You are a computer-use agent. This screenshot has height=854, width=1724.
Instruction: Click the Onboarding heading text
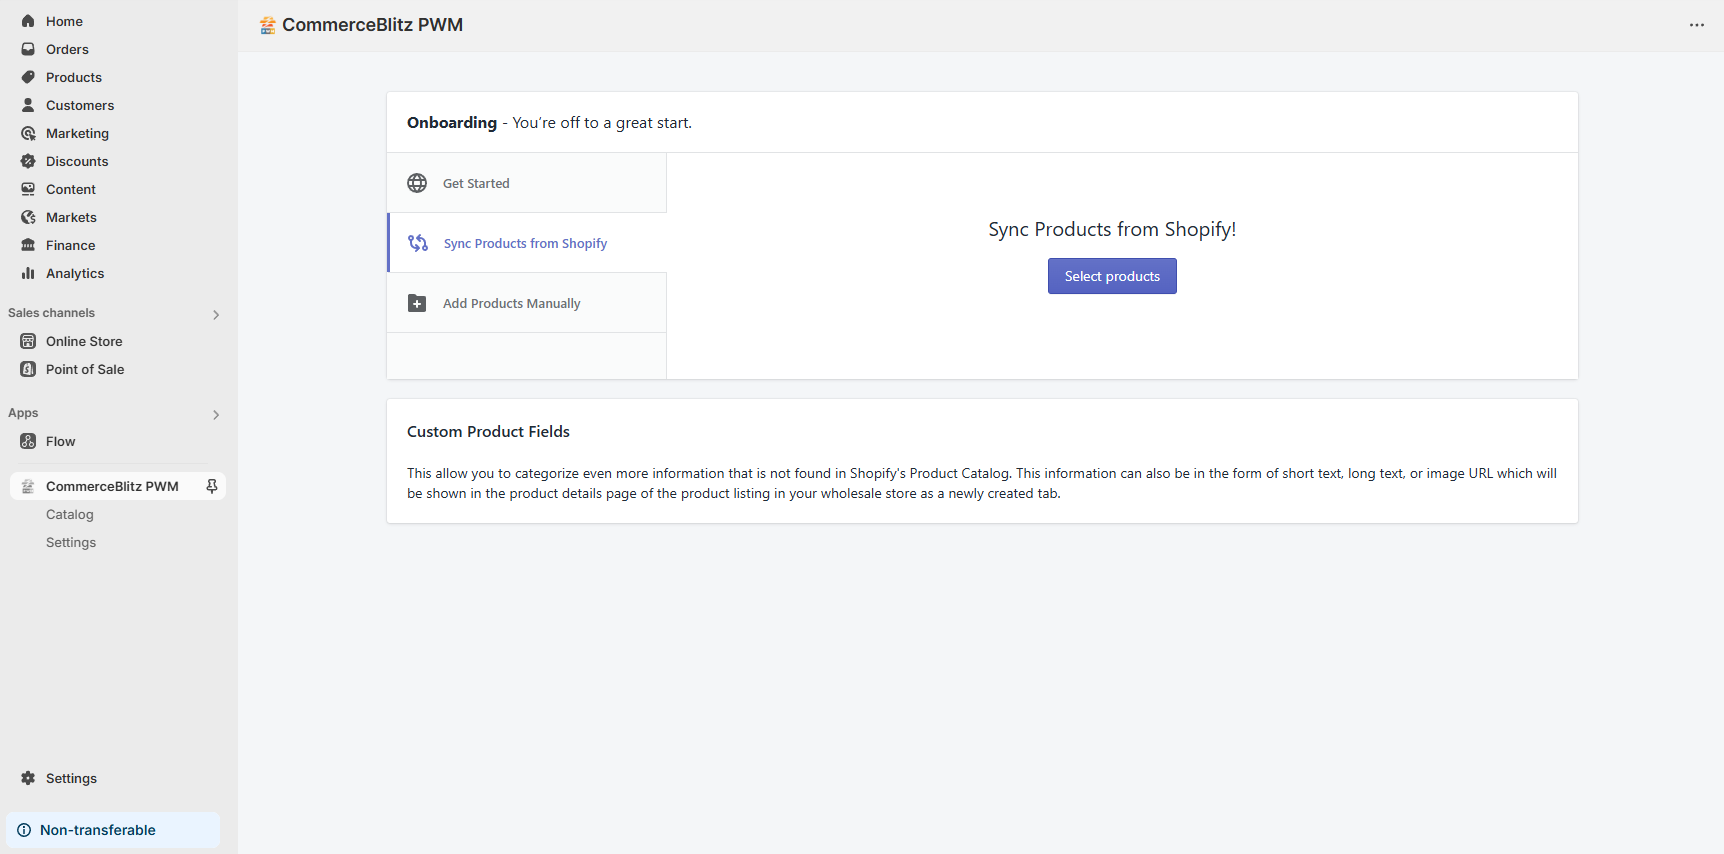pos(452,122)
